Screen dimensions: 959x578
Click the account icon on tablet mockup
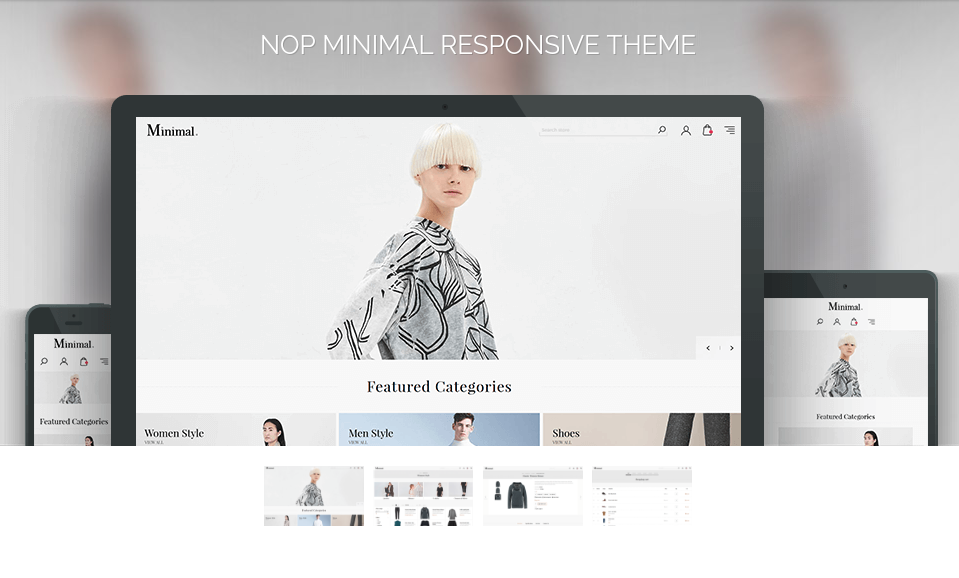[837, 322]
